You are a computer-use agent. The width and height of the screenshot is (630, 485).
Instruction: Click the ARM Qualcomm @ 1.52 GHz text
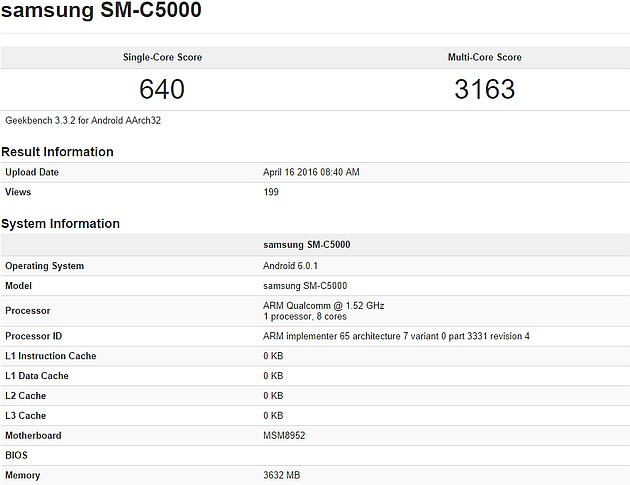tap(323, 305)
